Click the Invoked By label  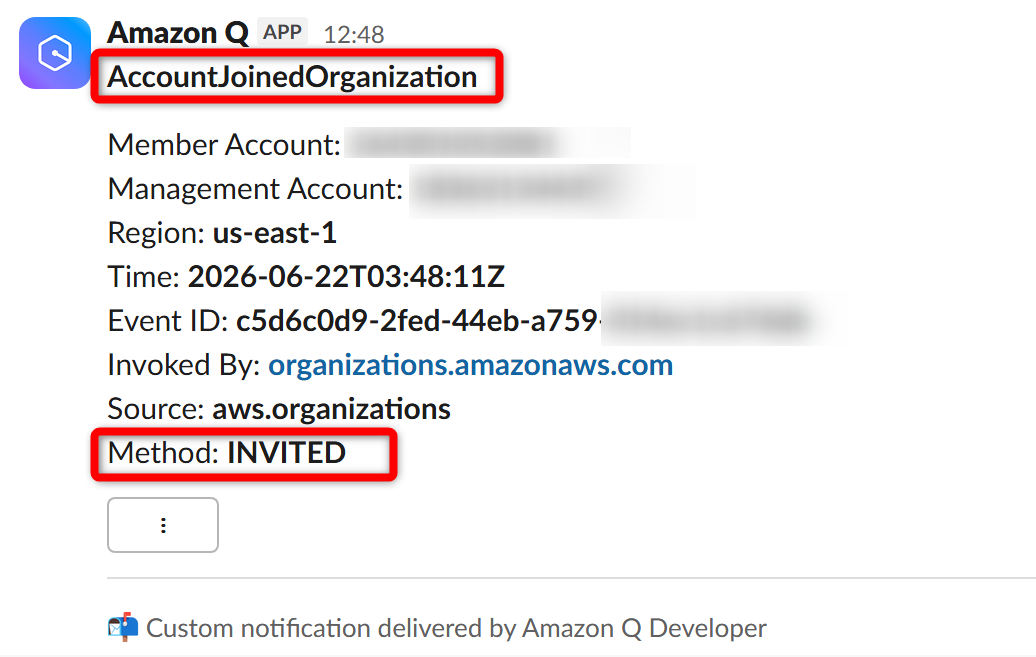tap(184, 365)
